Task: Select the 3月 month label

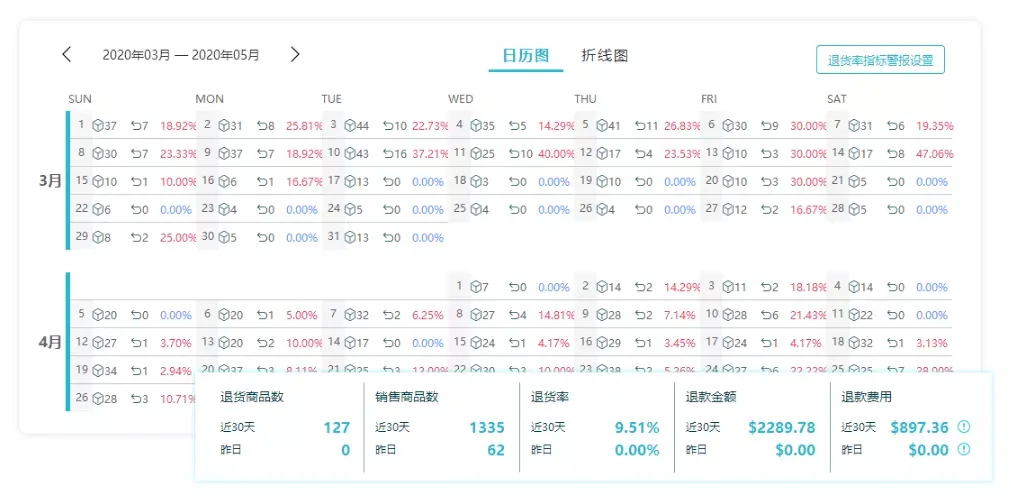Action: coord(50,182)
